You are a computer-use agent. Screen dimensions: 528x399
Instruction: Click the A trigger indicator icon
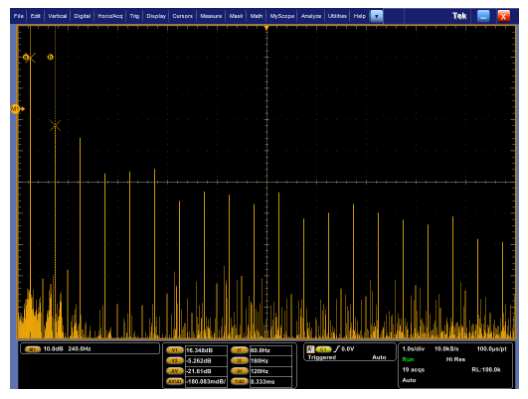tap(310, 349)
